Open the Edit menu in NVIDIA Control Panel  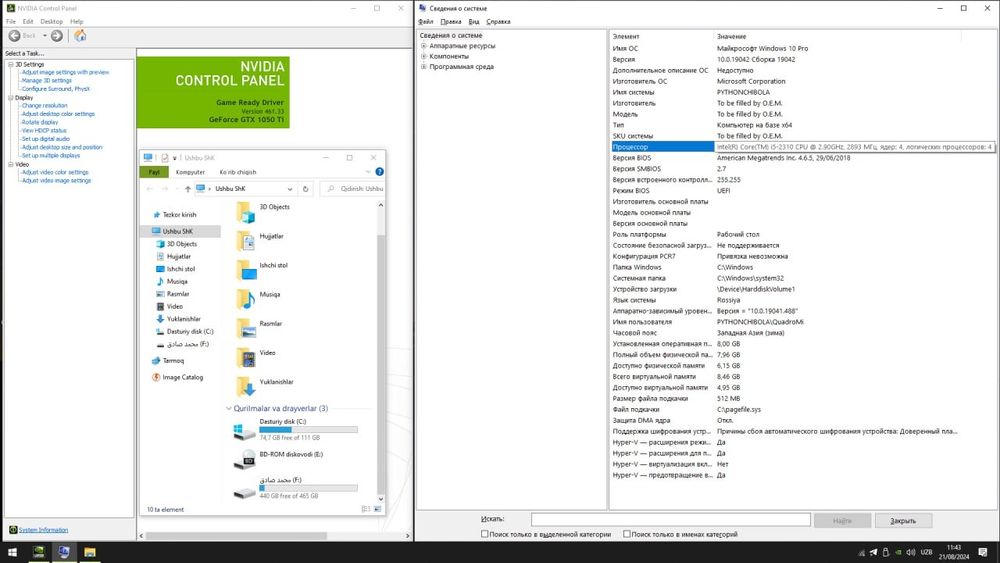[28, 22]
